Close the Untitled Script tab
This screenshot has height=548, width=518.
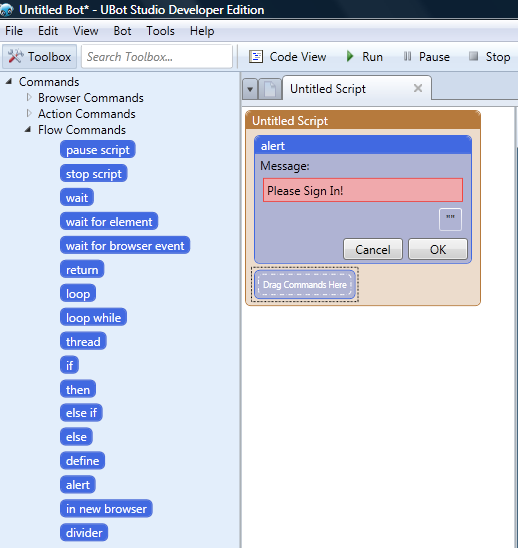[418, 88]
